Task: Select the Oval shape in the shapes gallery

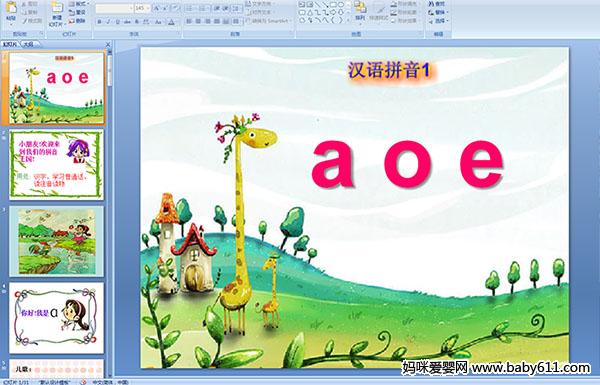Action: pyautogui.click(x=340, y=5)
